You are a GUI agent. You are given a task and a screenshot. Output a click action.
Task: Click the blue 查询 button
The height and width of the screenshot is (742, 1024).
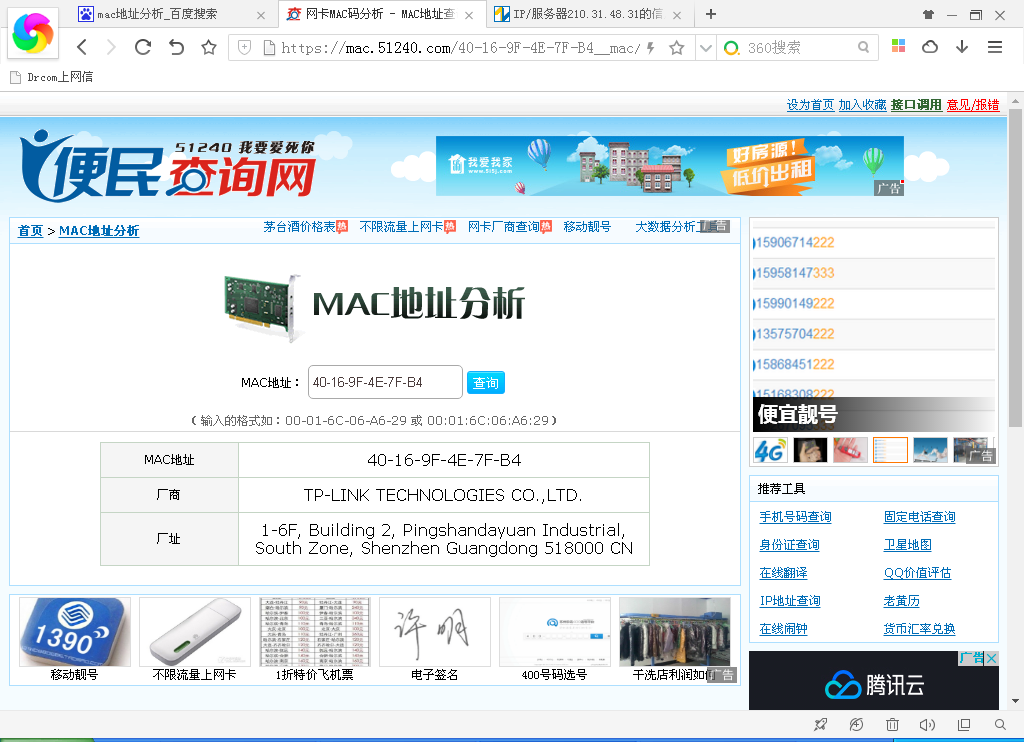486,383
